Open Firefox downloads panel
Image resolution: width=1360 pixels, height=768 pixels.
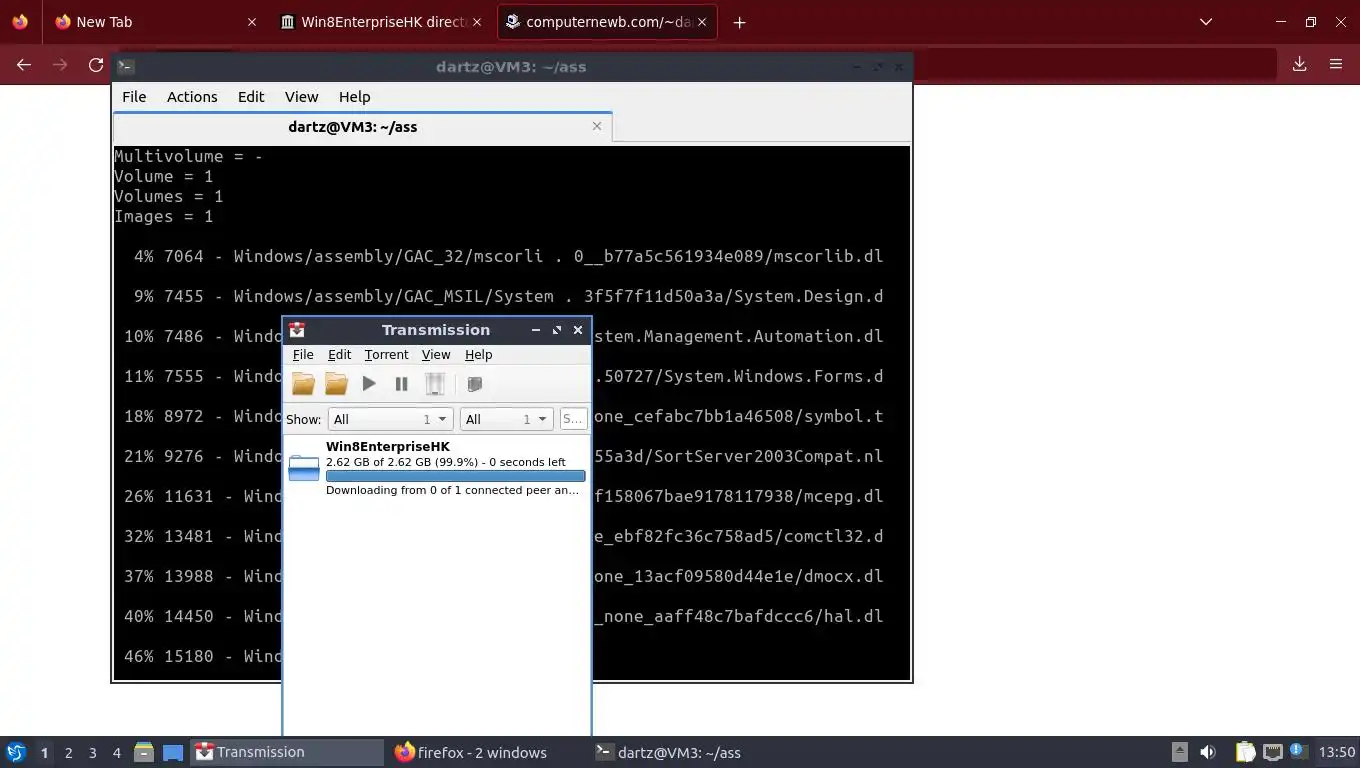pos(1299,64)
